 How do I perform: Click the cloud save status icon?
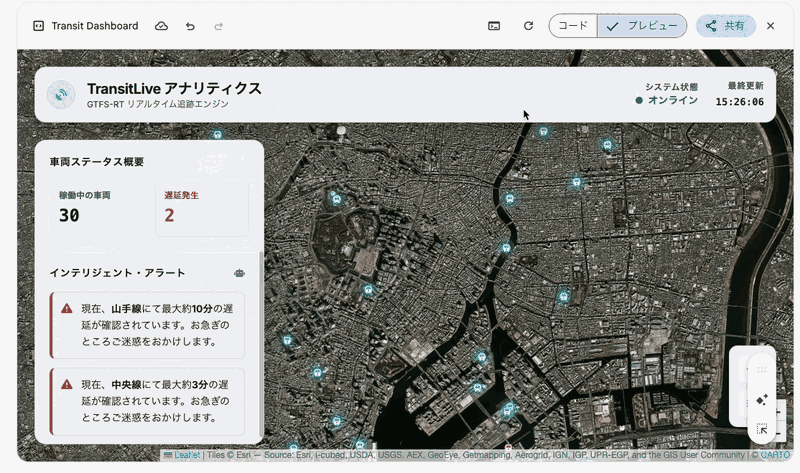pyautogui.click(x=161, y=26)
